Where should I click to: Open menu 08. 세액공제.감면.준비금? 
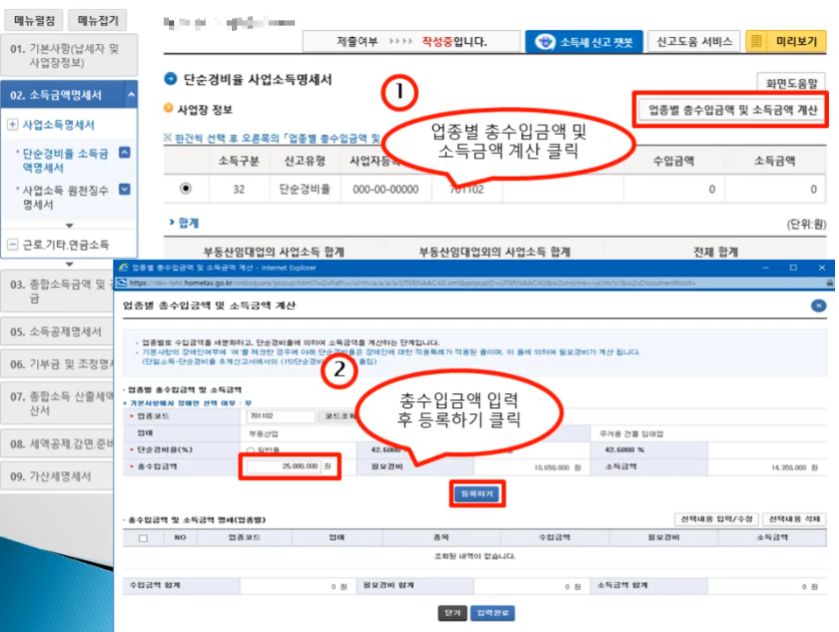click(57, 444)
